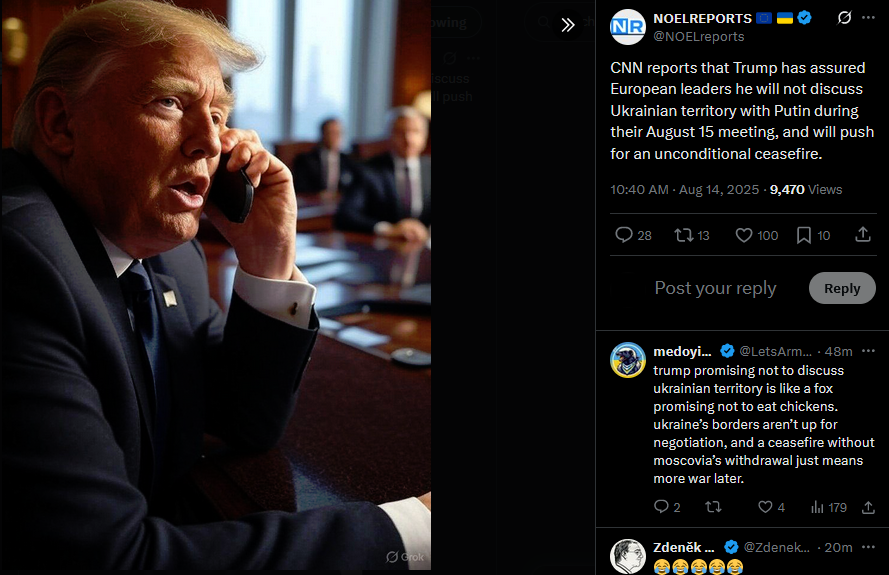Like medoyi's comment with 4 likes
The image size is (889, 575).
tap(771, 507)
